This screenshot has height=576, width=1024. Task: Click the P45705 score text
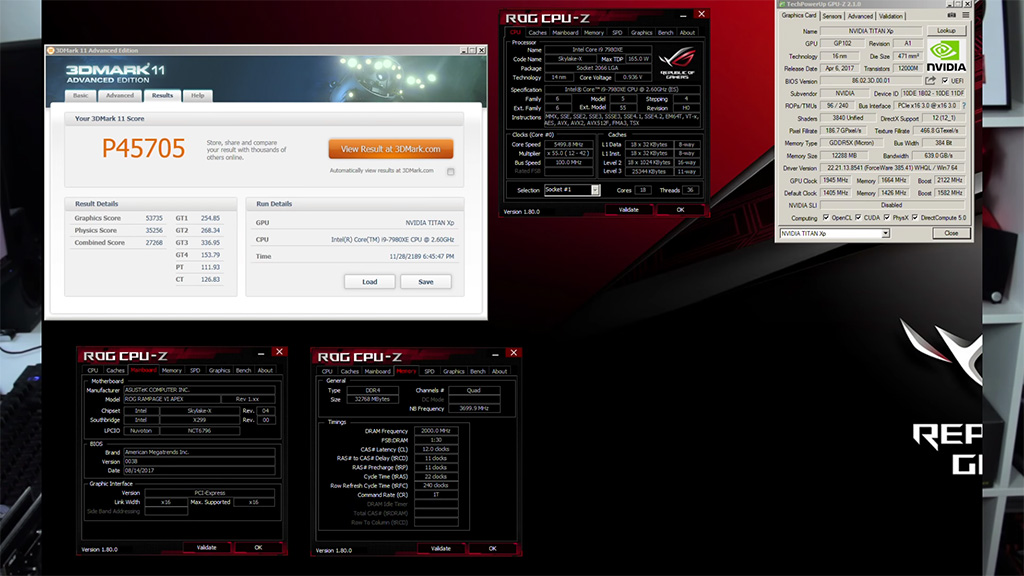(143, 148)
